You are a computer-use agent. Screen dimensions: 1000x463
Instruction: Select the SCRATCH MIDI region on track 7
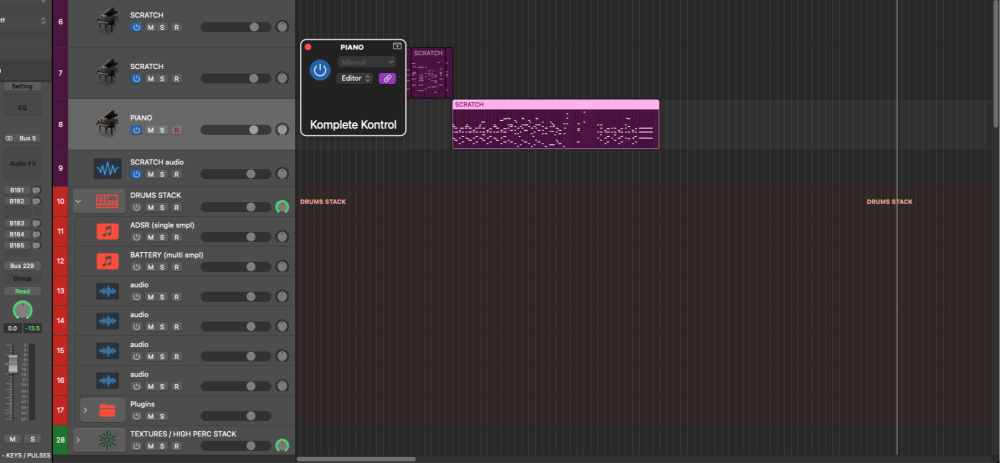(431, 73)
